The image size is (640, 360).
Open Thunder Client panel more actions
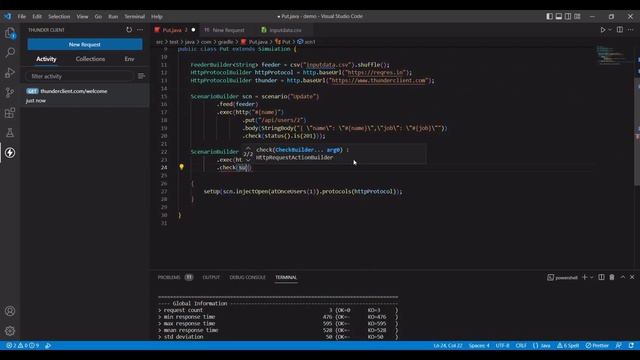pyautogui.click(x=140, y=30)
